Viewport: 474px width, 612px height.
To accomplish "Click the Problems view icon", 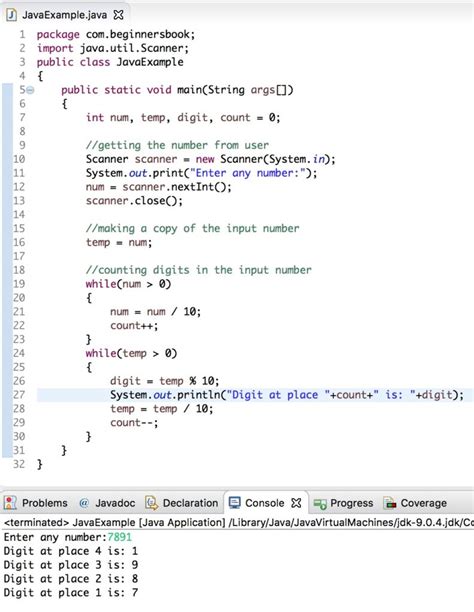I will 11,503.
